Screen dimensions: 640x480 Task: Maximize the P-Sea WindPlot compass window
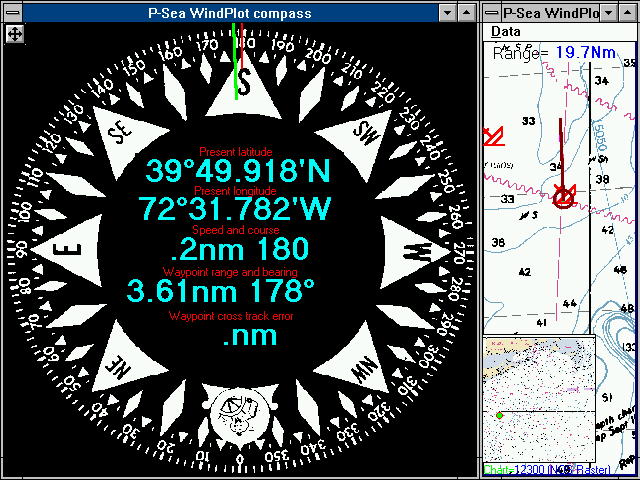(466, 13)
